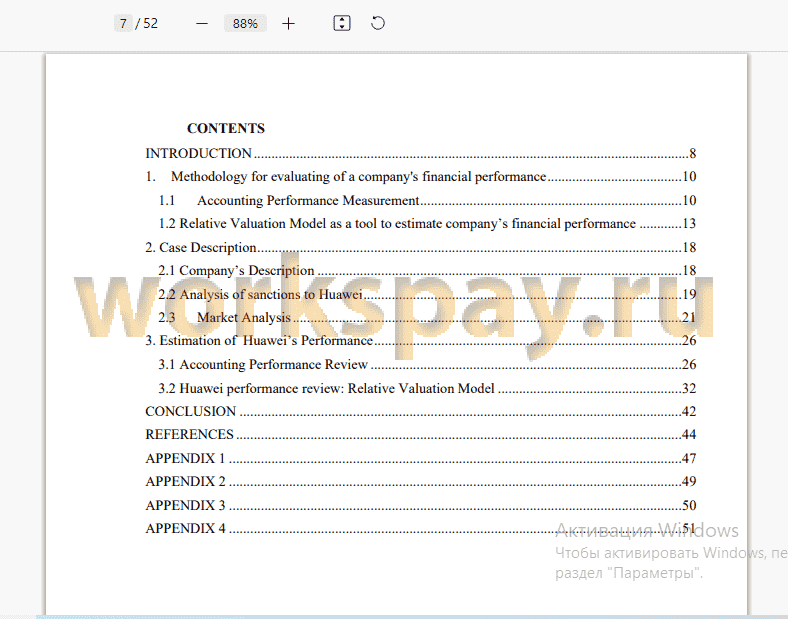Open the APPENDIX 2 entry
The height and width of the screenshot is (619, 788).
click(x=421, y=481)
